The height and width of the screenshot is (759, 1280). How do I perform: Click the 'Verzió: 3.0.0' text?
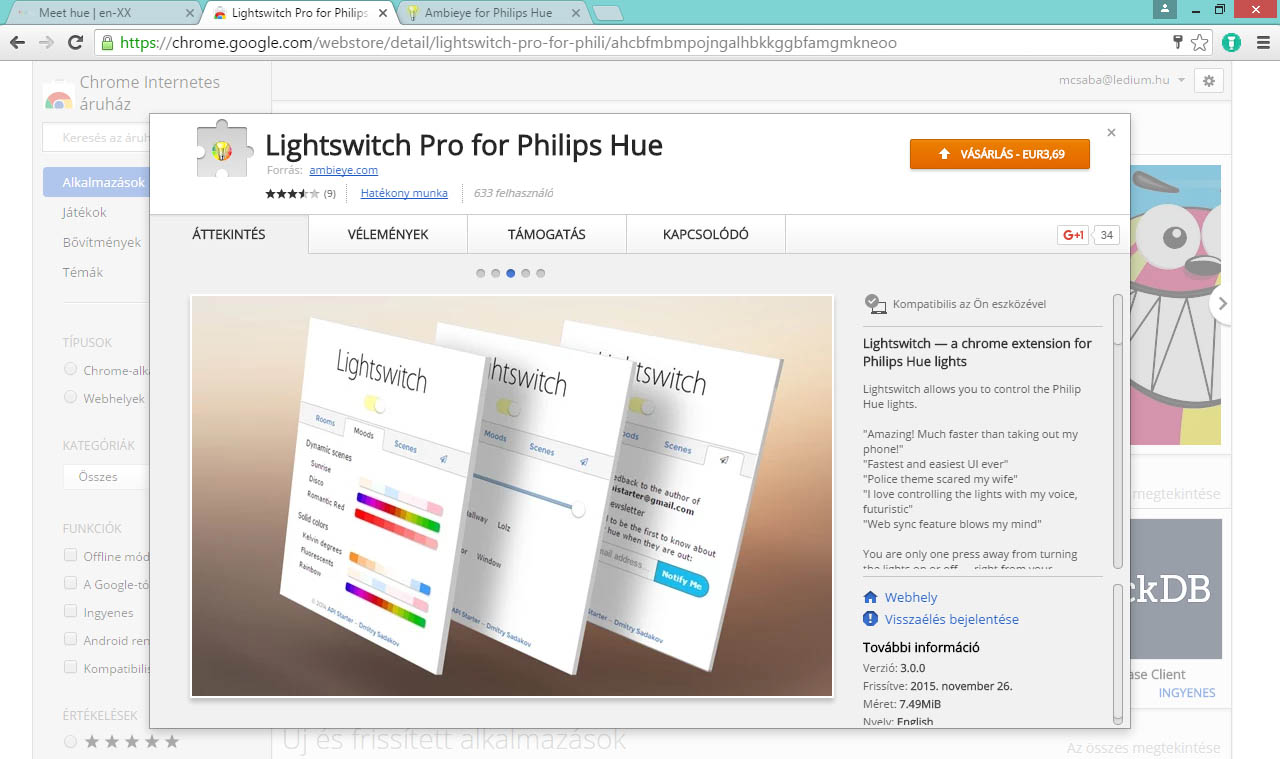pos(894,668)
